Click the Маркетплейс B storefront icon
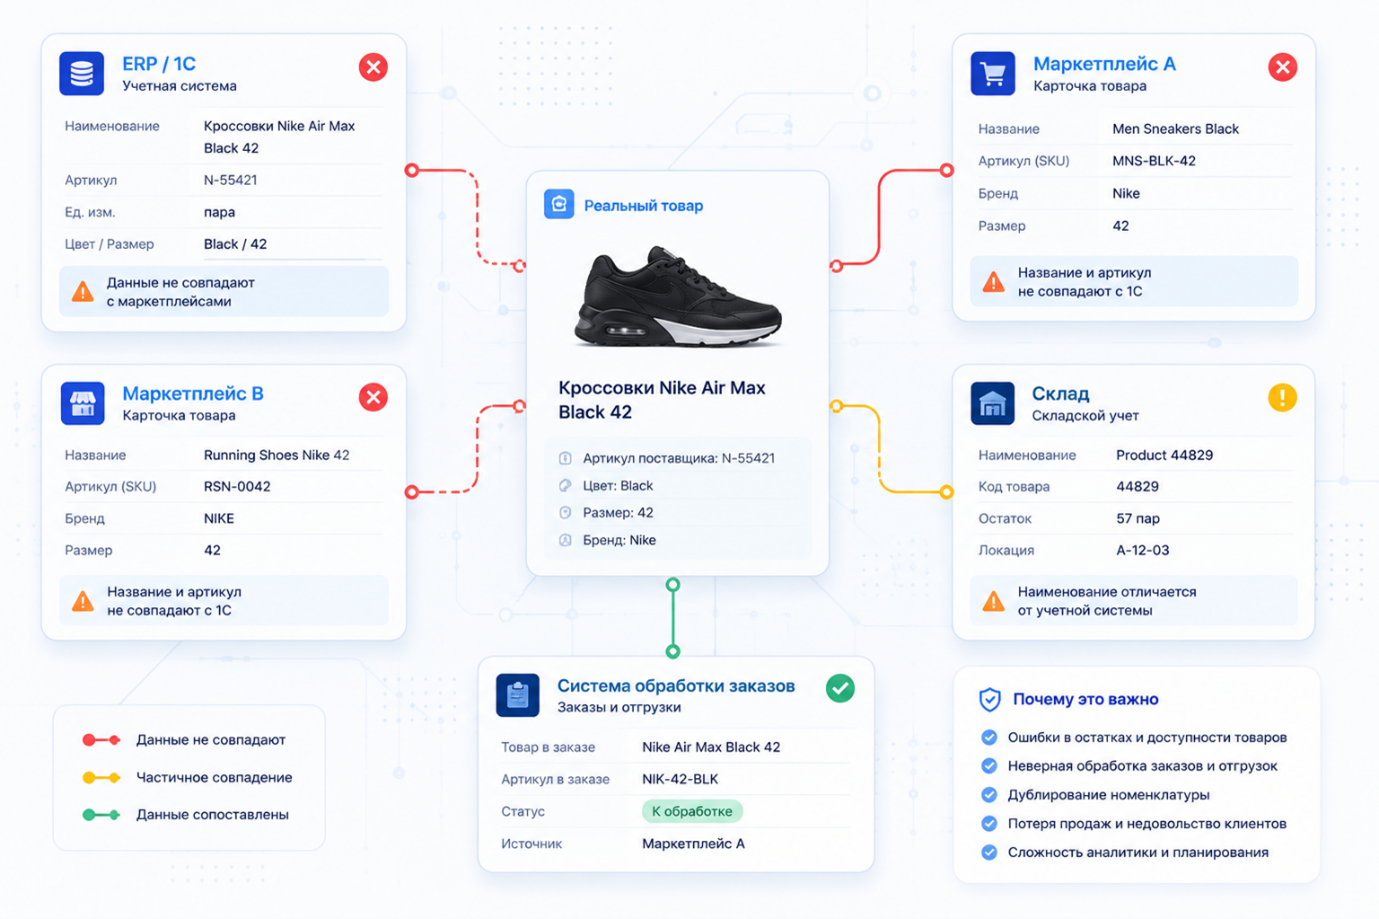 click(82, 403)
